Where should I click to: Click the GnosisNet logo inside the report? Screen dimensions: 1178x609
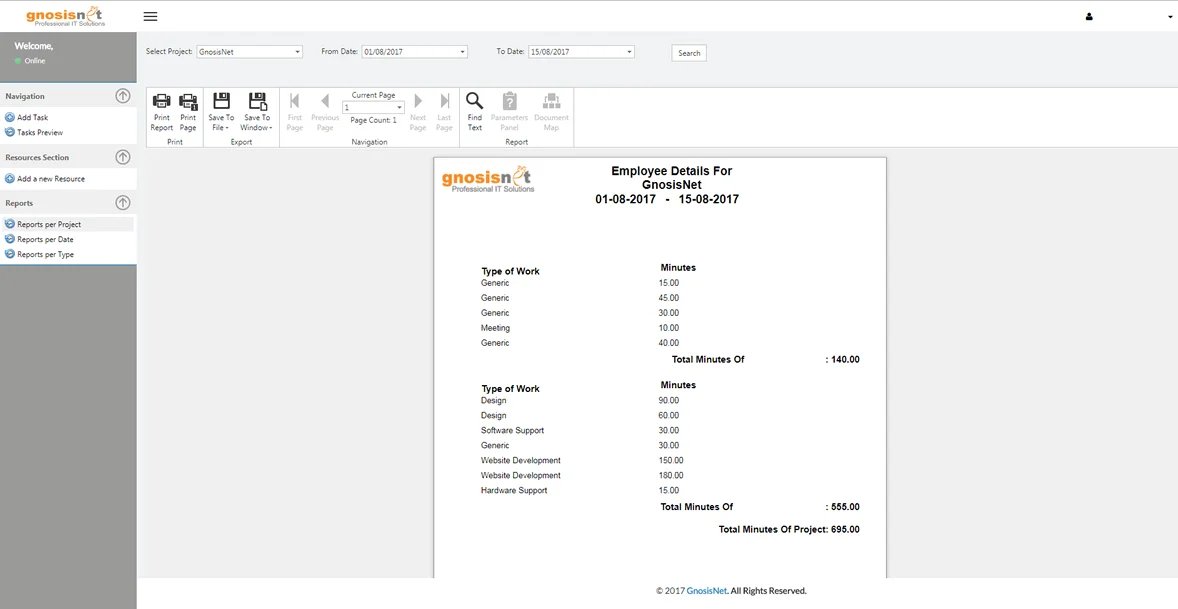[488, 179]
